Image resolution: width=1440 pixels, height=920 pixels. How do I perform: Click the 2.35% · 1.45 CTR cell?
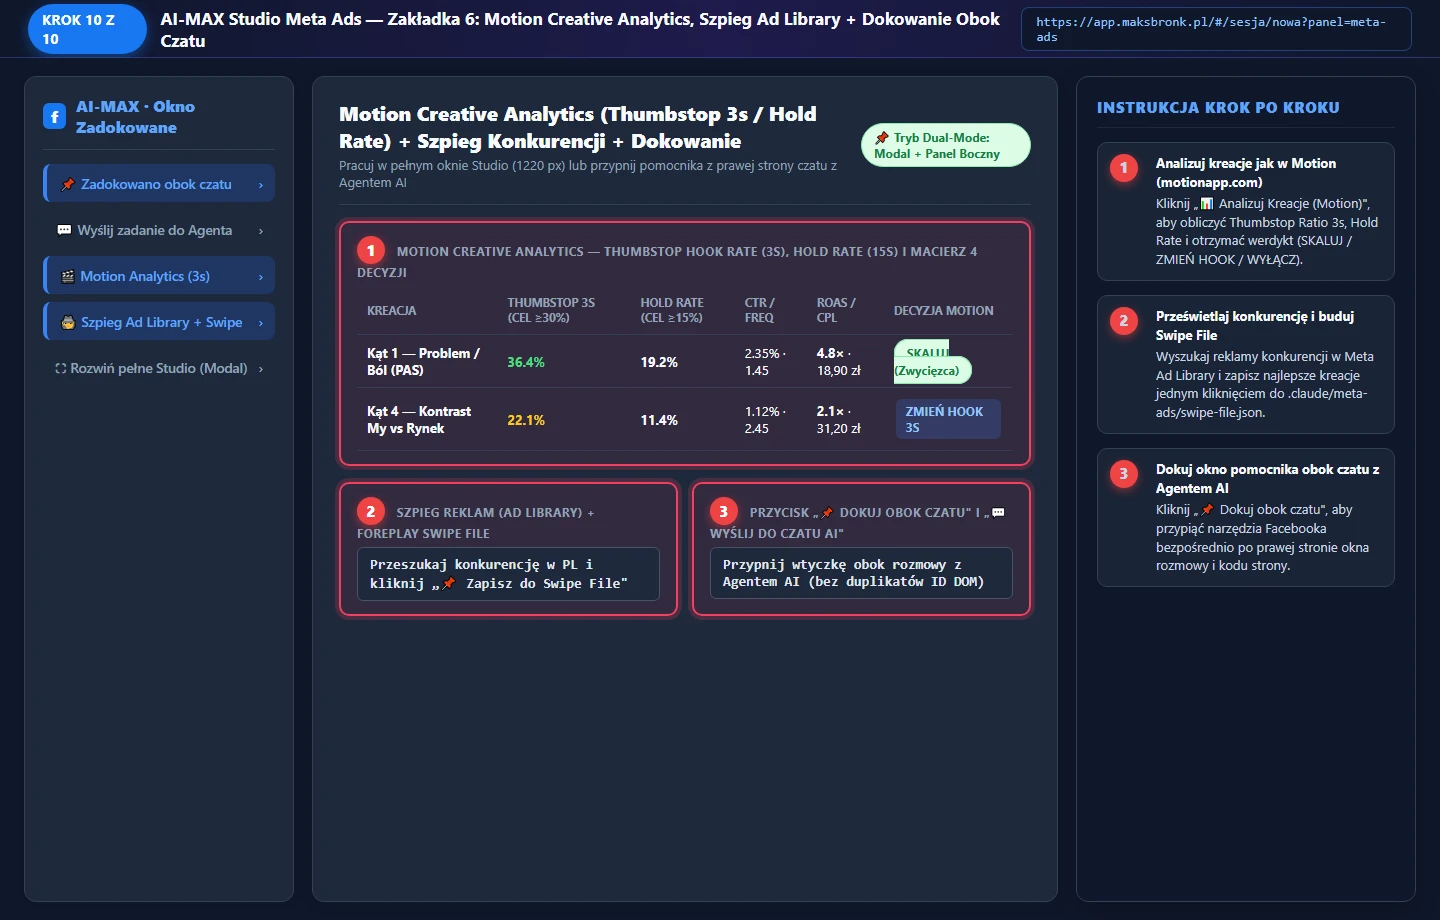tap(765, 362)
